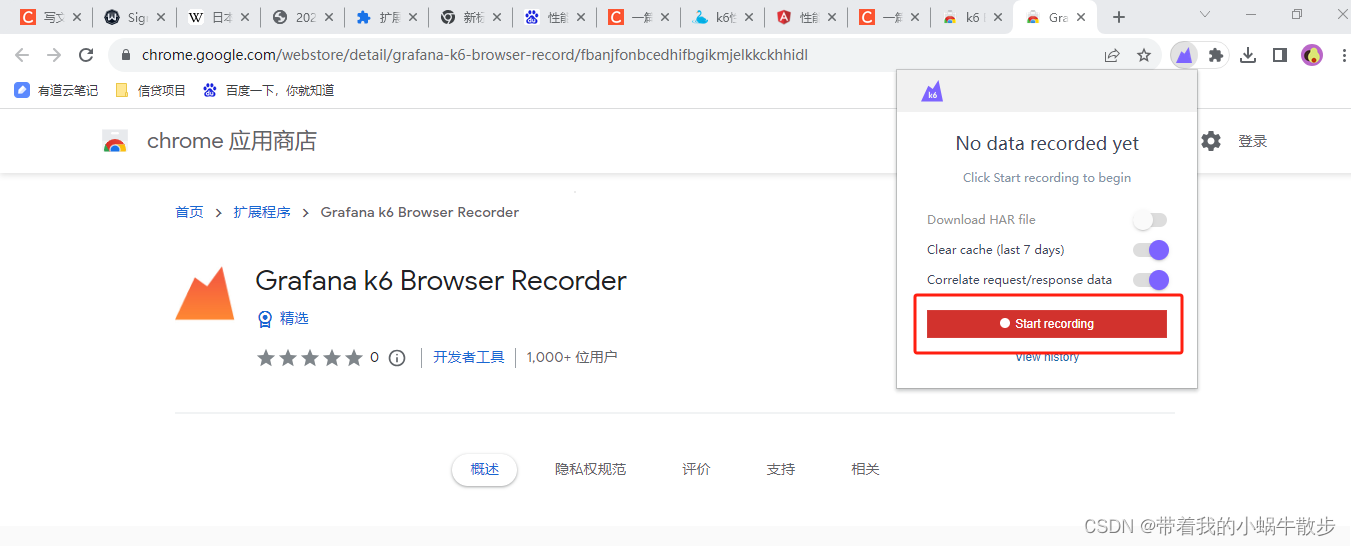Click the chrome 应用商店 logo
Viewport: 1351px width, 546px height.
click(x=209, y=141)
